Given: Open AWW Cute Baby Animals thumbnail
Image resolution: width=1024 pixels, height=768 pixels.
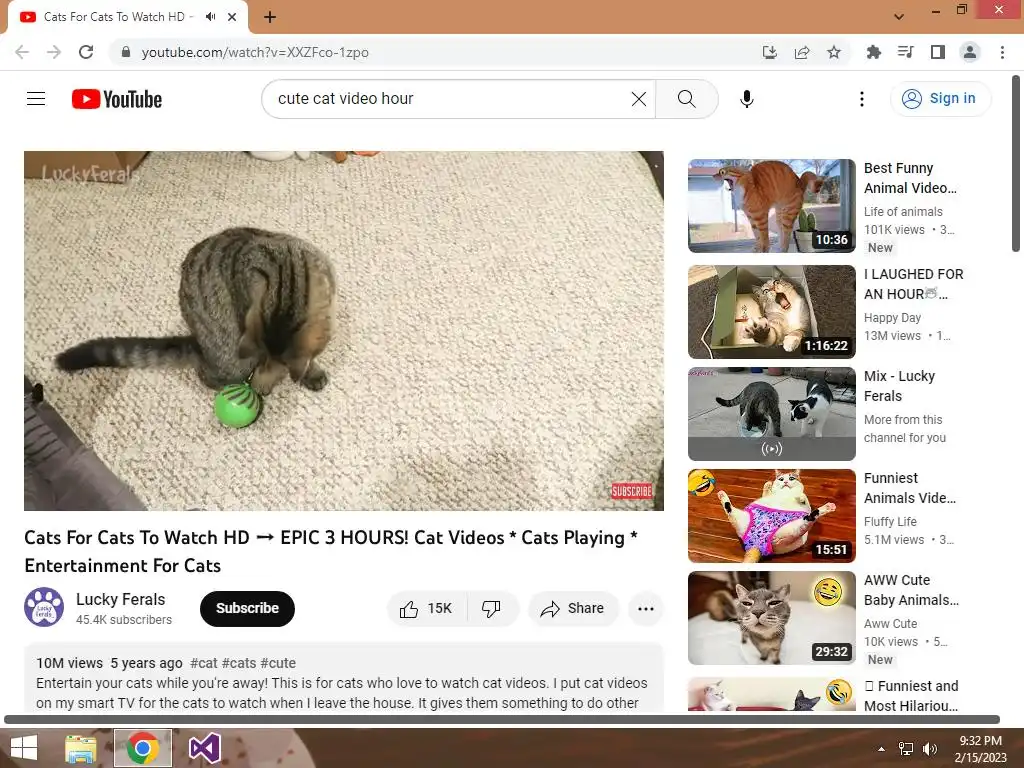Looking at the screenshot, I should coord(771,618).
